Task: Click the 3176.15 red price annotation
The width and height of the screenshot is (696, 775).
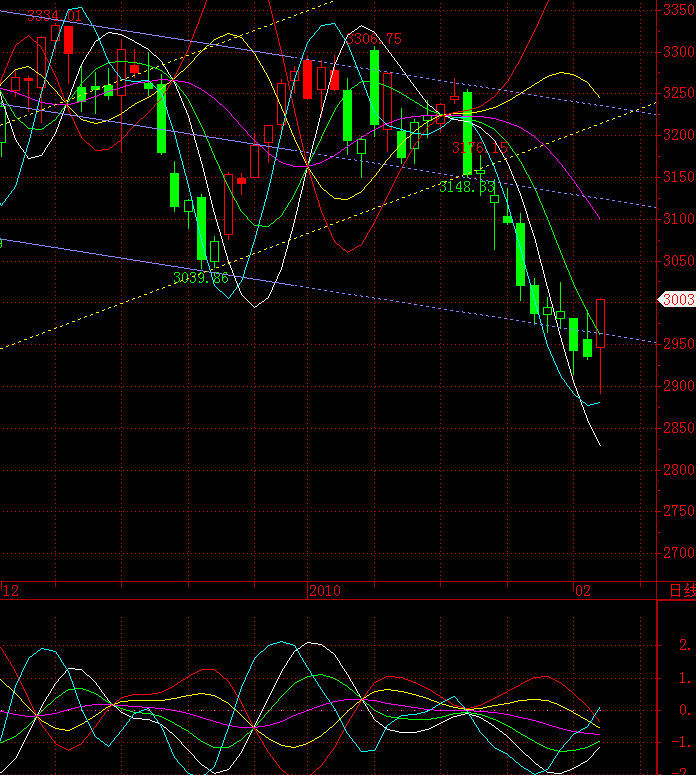Action: pyautogui.click(x=479, y=148)
